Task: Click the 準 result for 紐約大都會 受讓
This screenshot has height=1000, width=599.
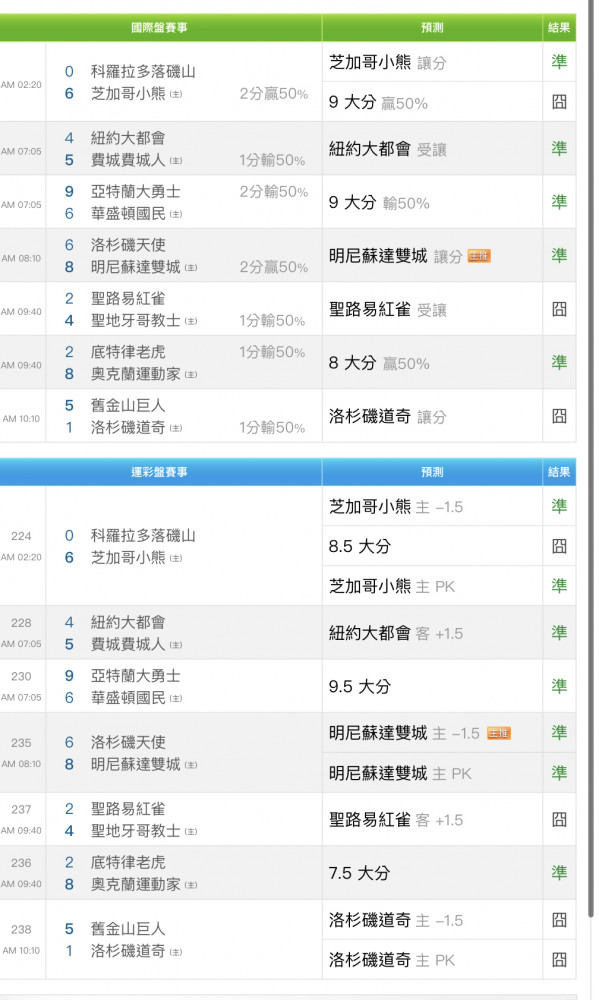Action: (x=559, y=149)
